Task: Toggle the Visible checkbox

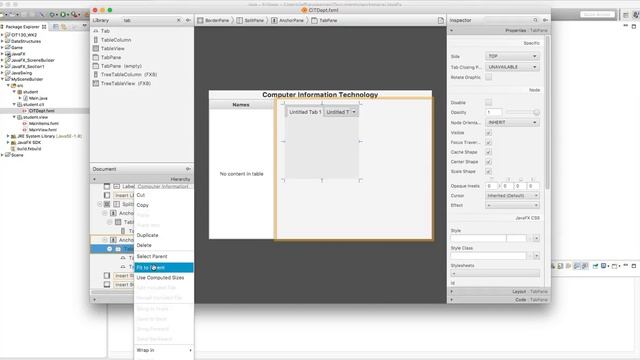Action: (x=489, y=133)
